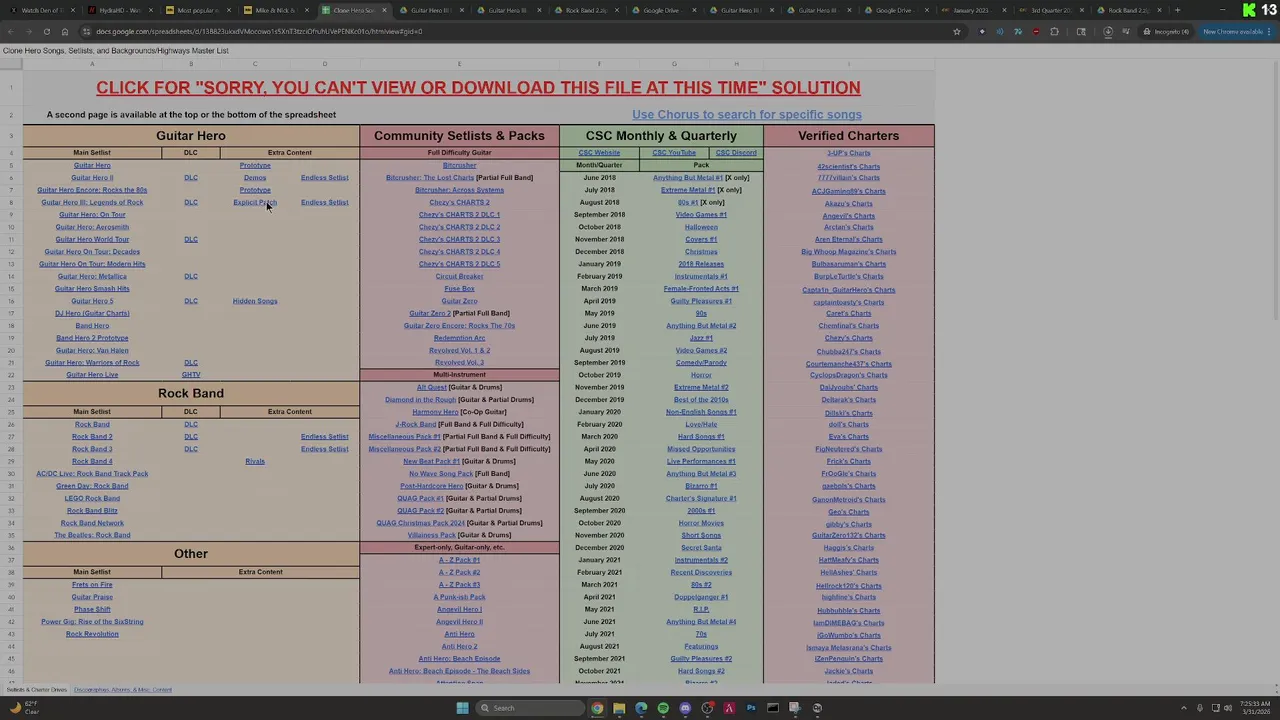The image size is (1280, 720).
Task: Open Akazu's Charts link
Action: pyautogui.click(x=849, y=203)
